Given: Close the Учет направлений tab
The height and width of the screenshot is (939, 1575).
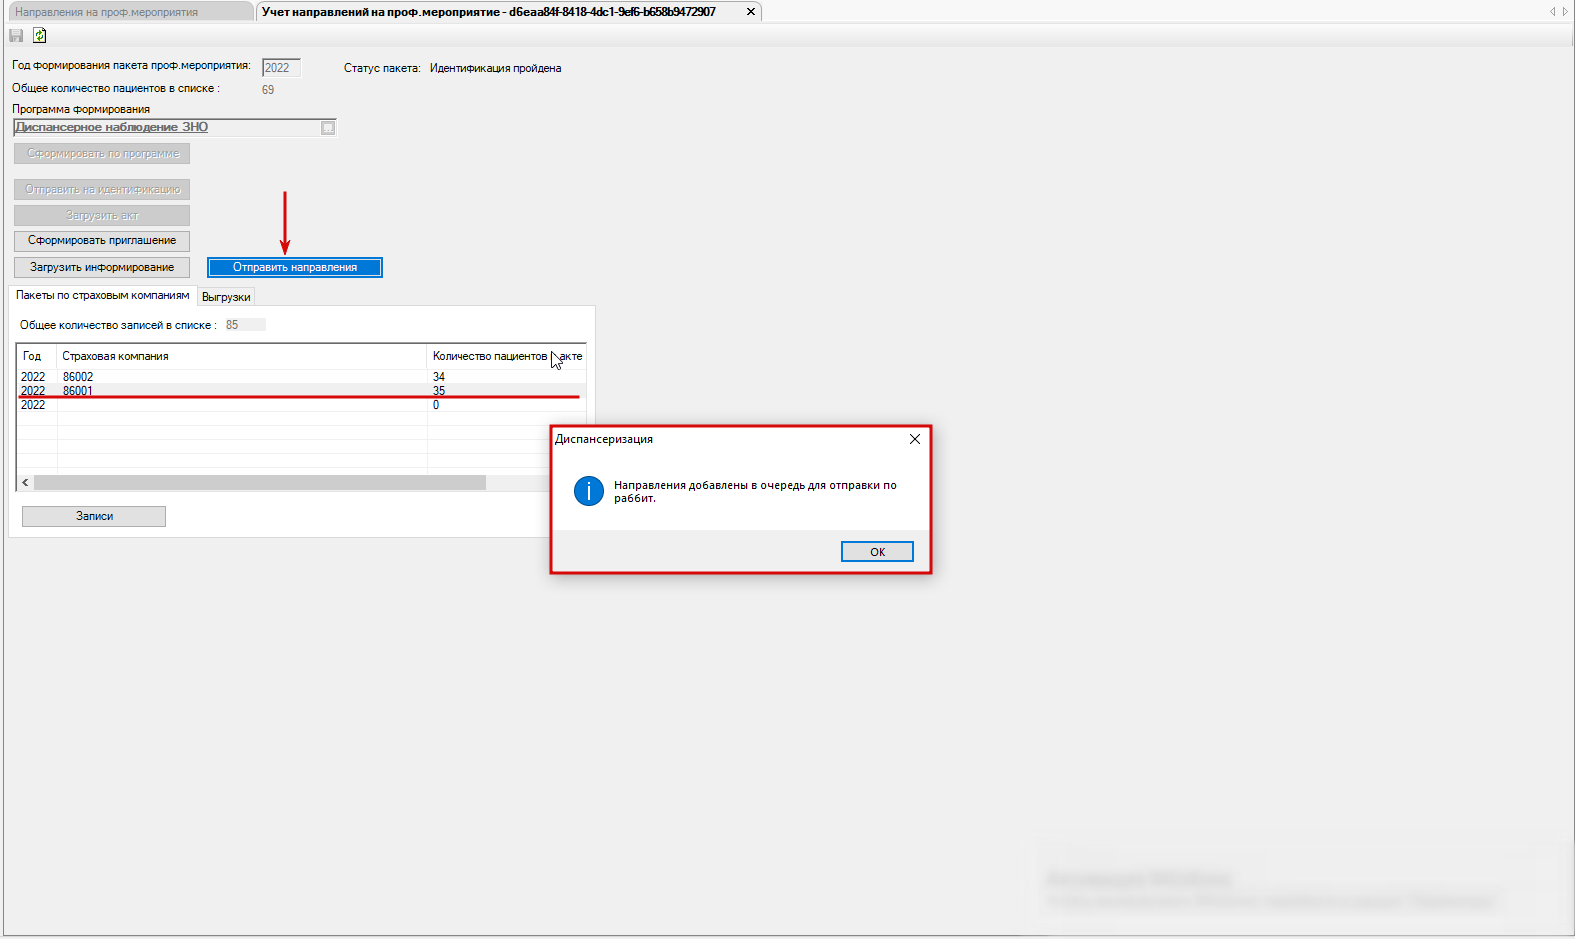Looking at the screenshot, I should pyautogui.click(x=751, y=12).
